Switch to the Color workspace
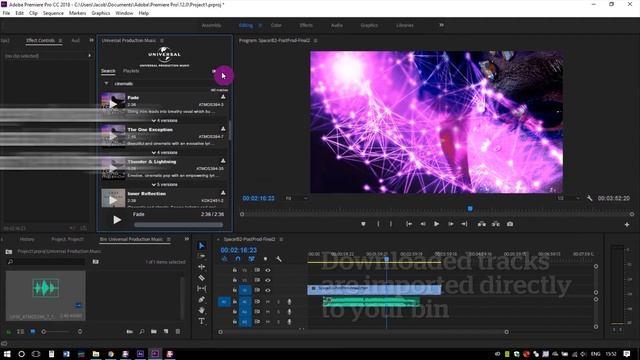Viewport: 640px width, 360px height. [x=276, y=25]
